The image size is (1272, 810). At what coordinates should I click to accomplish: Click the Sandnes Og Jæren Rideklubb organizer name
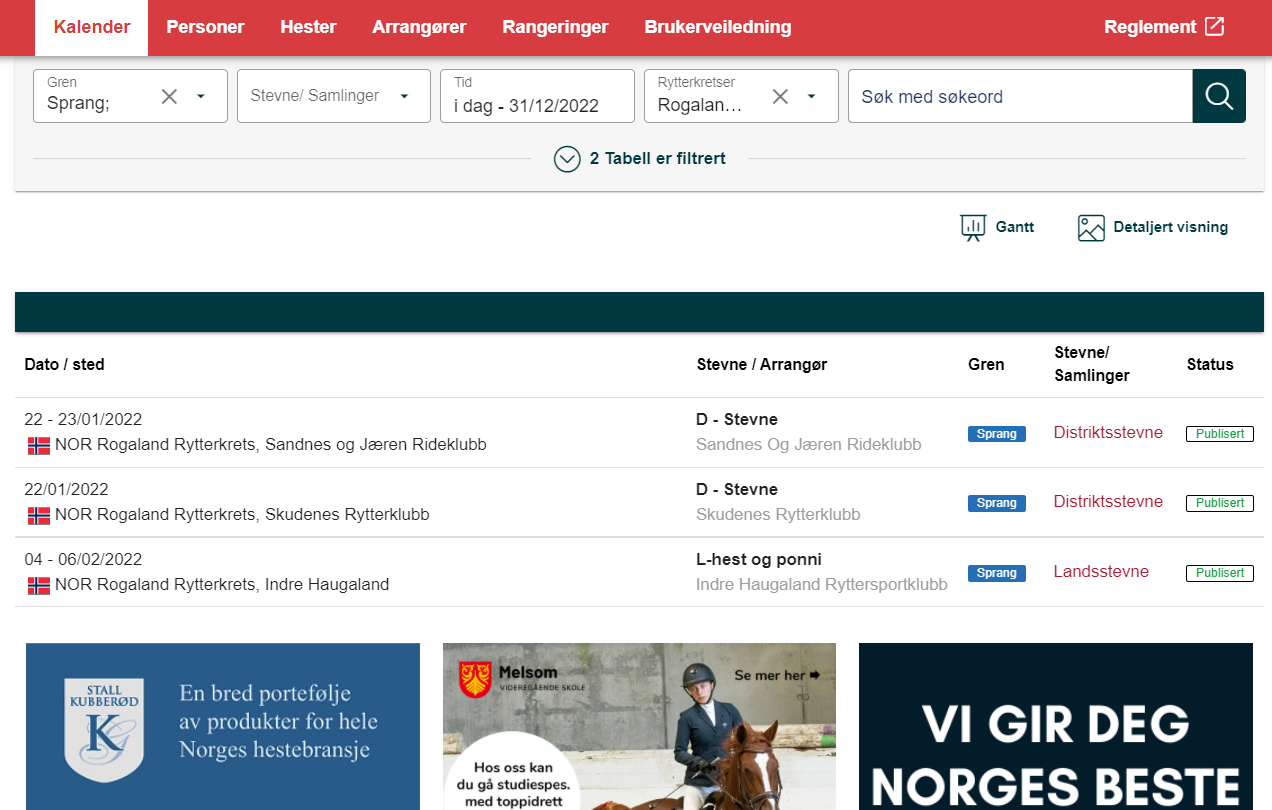click(808, 444)
